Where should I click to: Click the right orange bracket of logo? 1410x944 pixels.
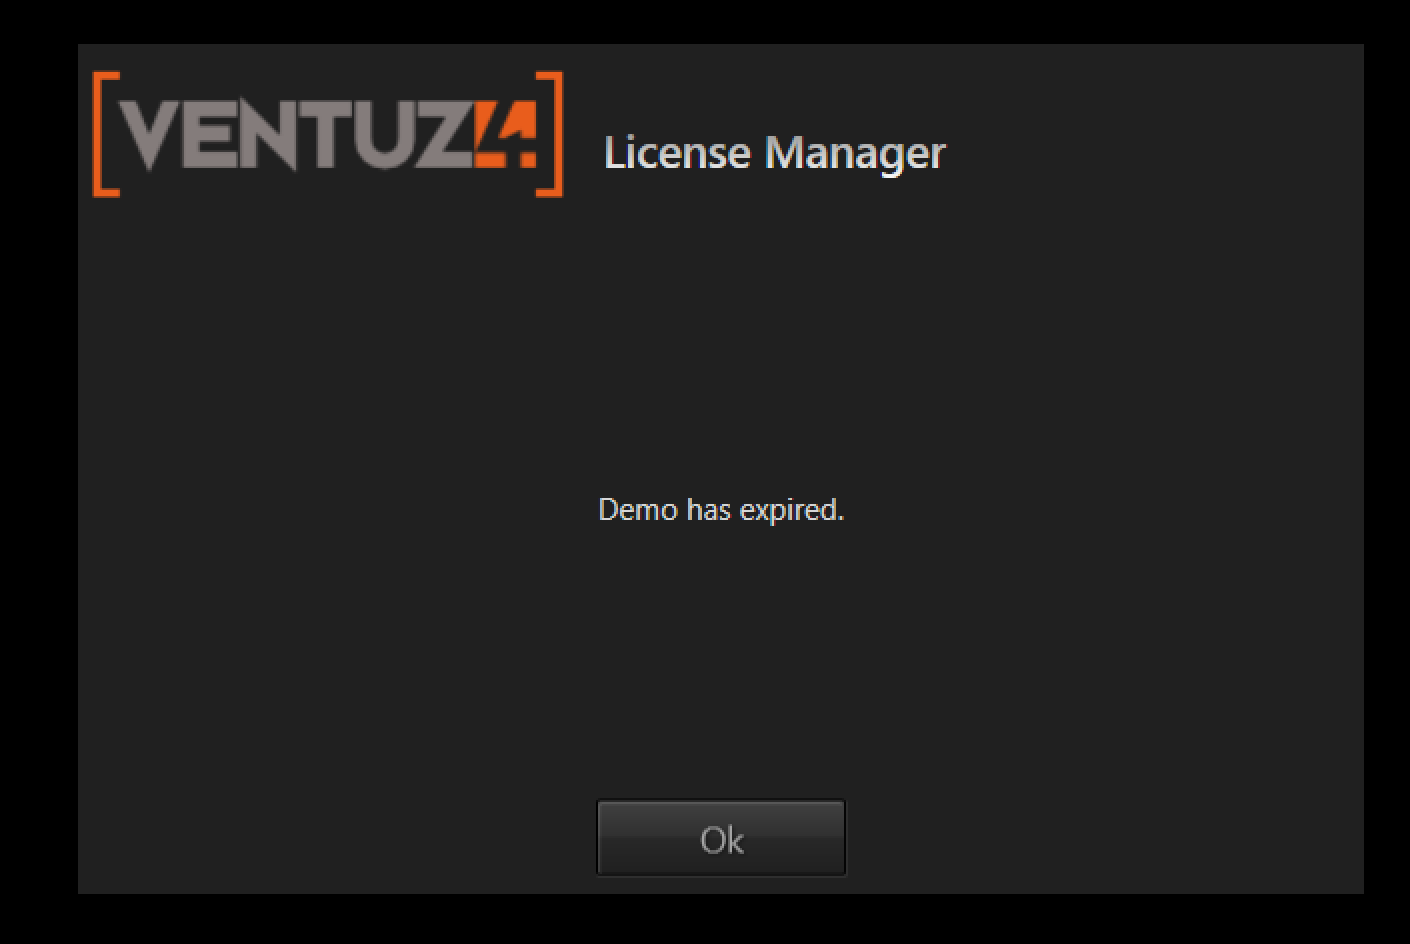(x=550, y=134)
